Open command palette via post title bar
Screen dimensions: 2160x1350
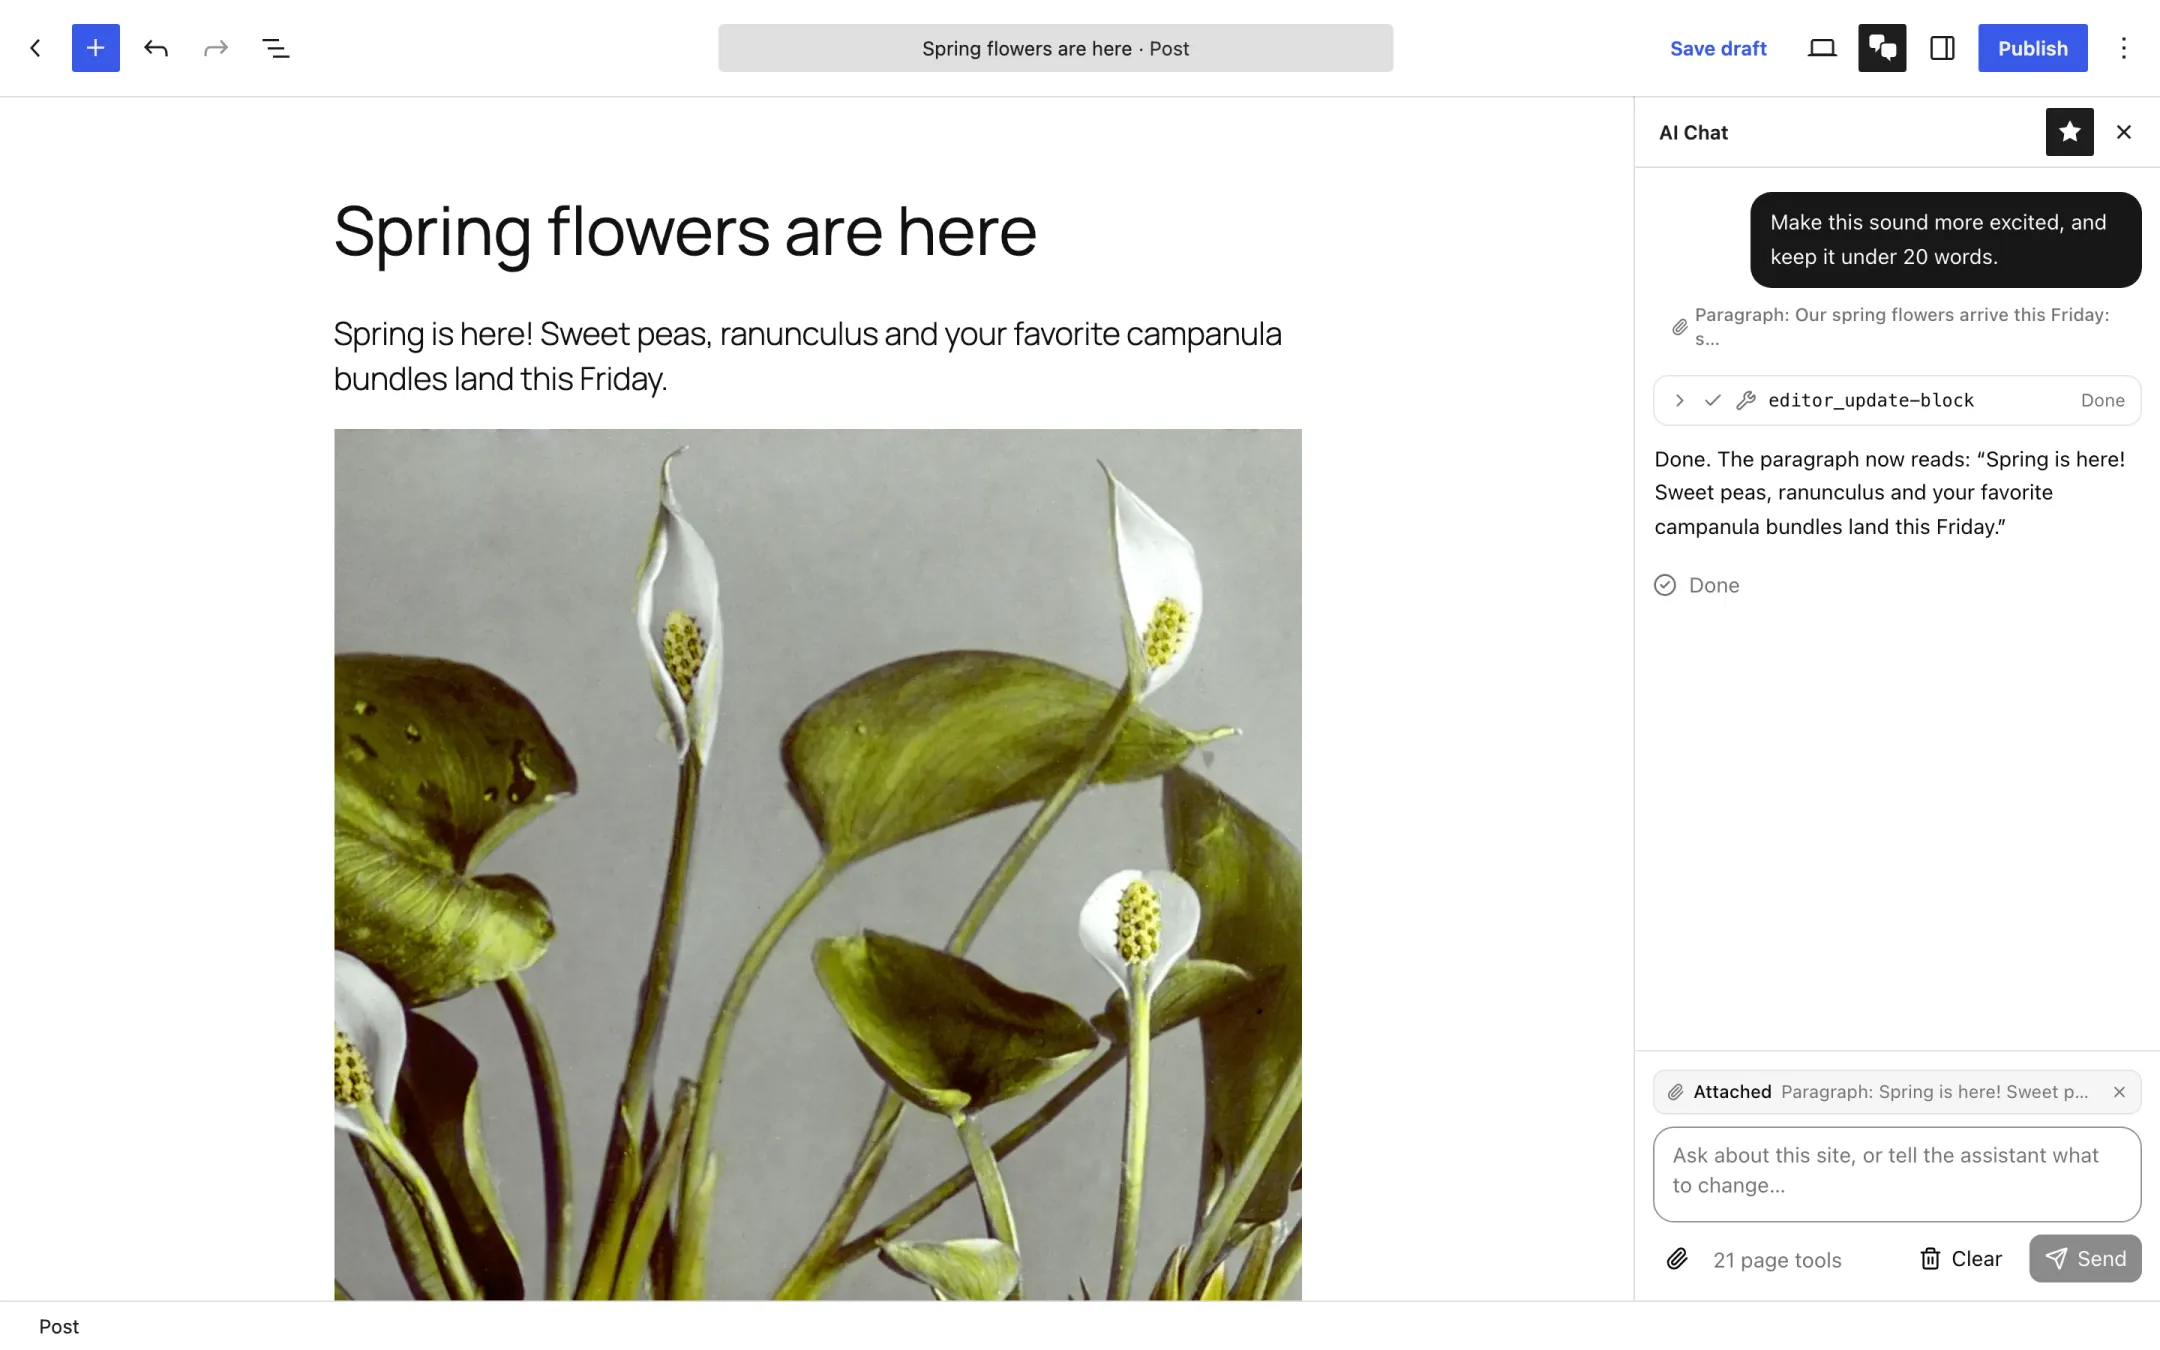pos(1055,48)
